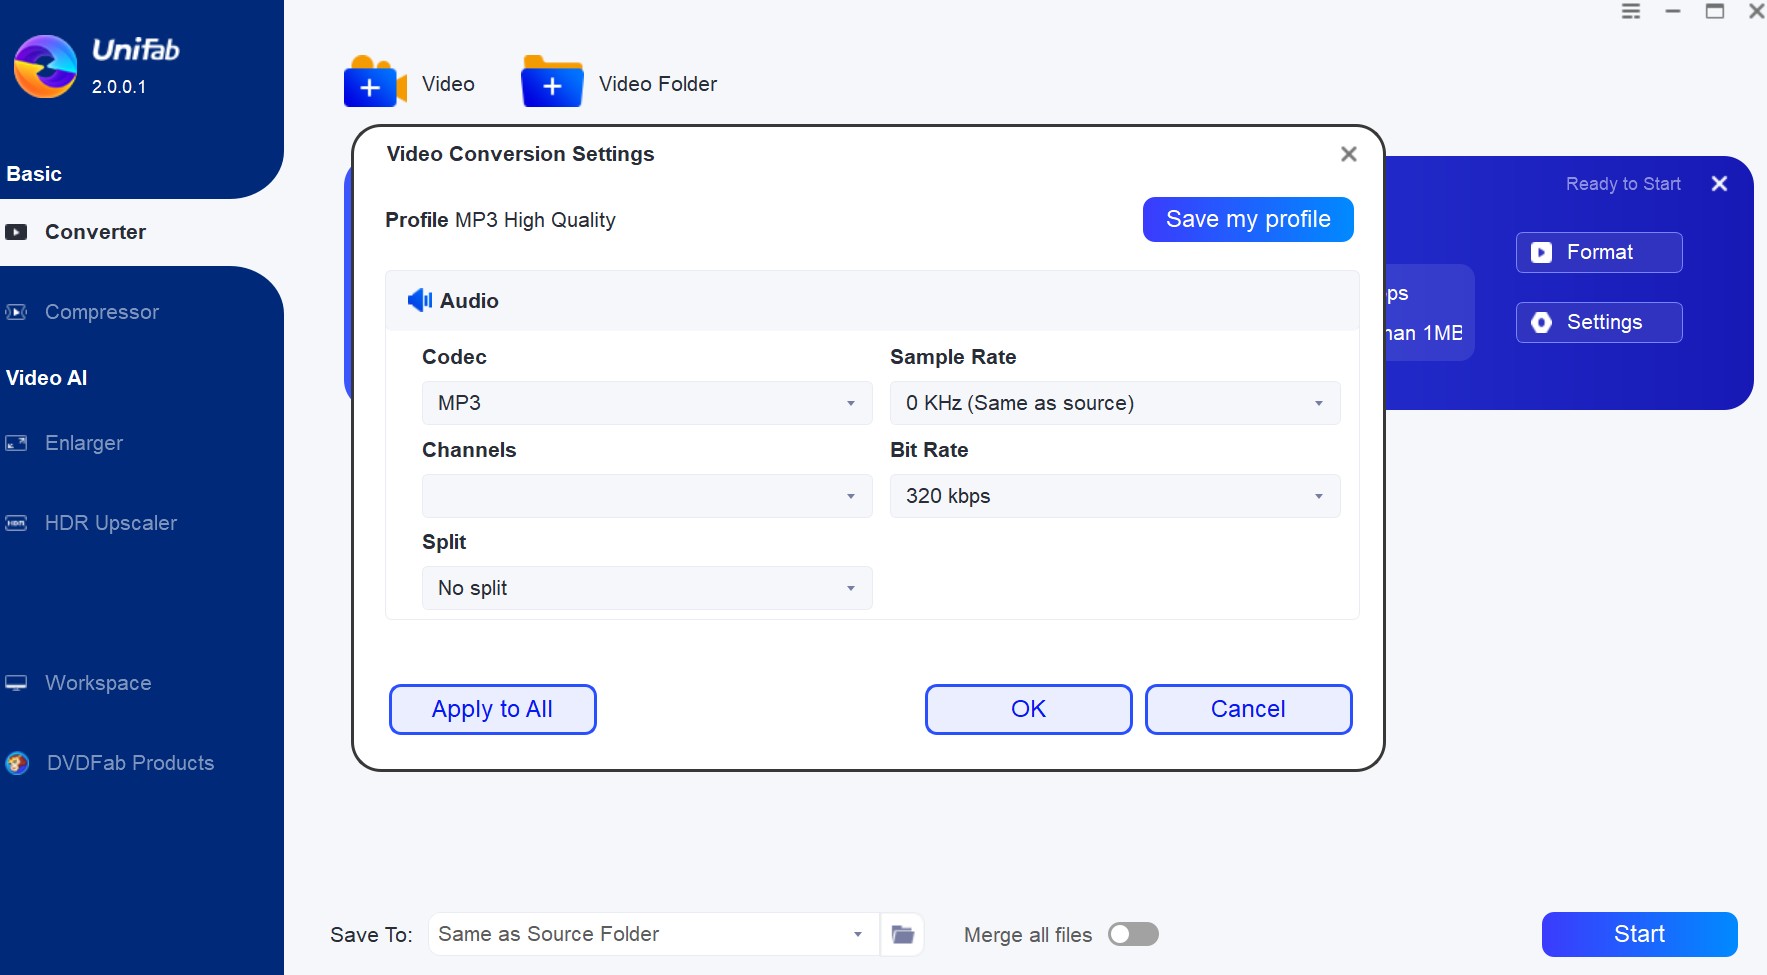The width and height of the screenshot is (1767, 975).
Task: Click the HDR Upscaler sidebar icon
Action: [x=16, y=523]
